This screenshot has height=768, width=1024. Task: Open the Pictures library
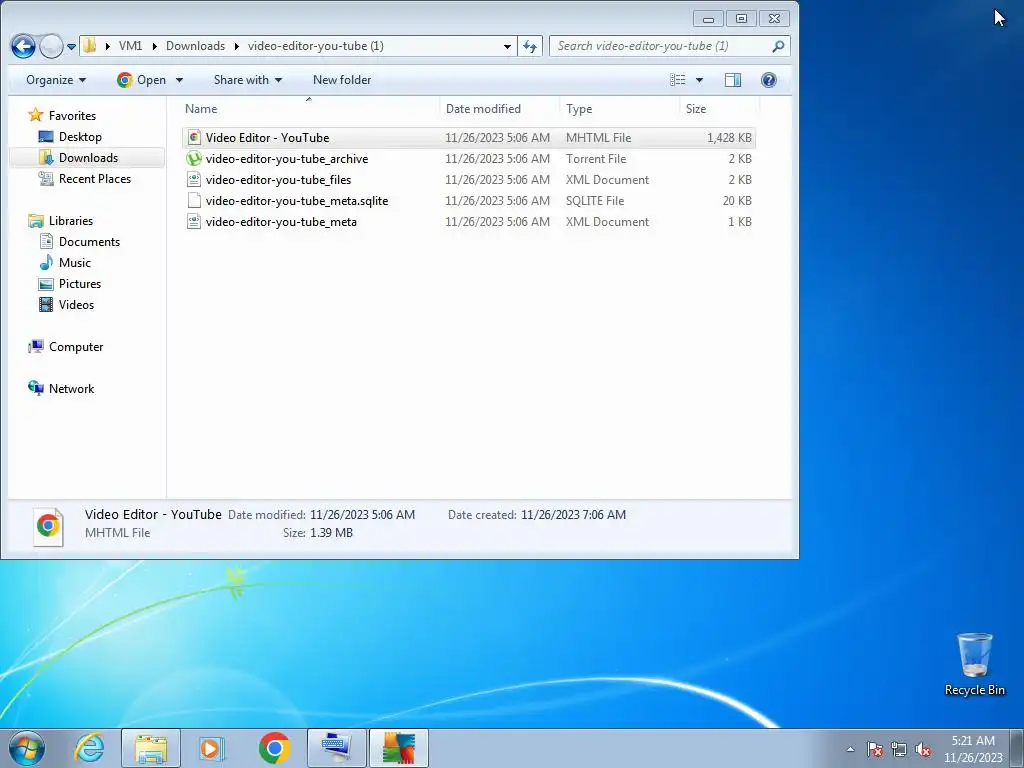tap(80, 283)
